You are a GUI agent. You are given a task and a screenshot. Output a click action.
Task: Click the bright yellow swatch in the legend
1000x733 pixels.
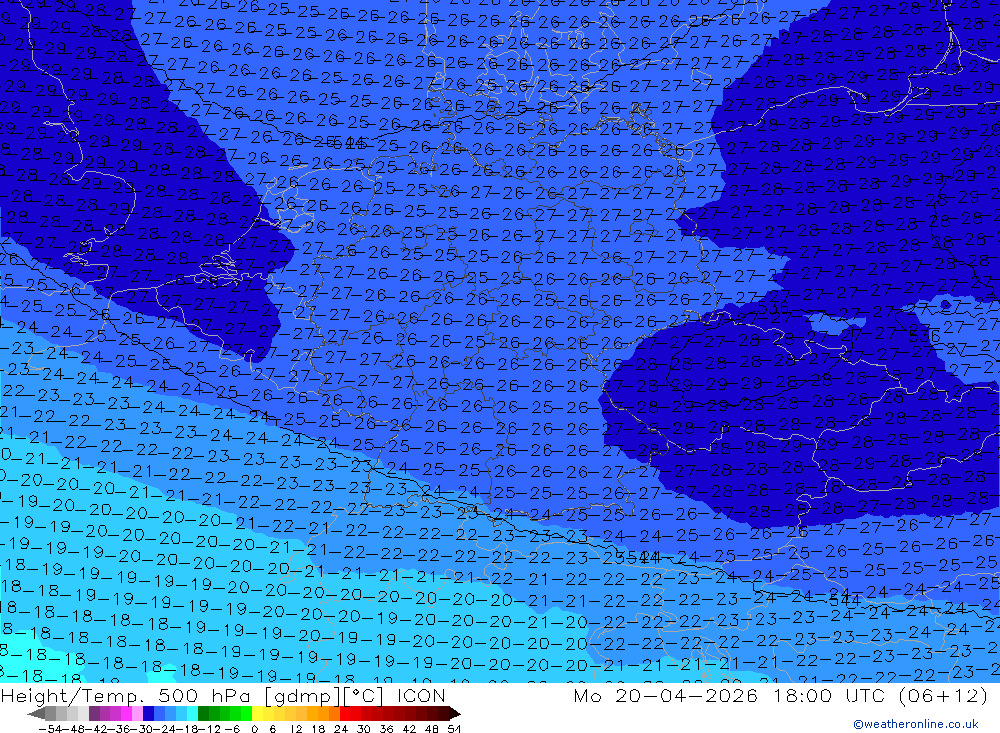258,713
